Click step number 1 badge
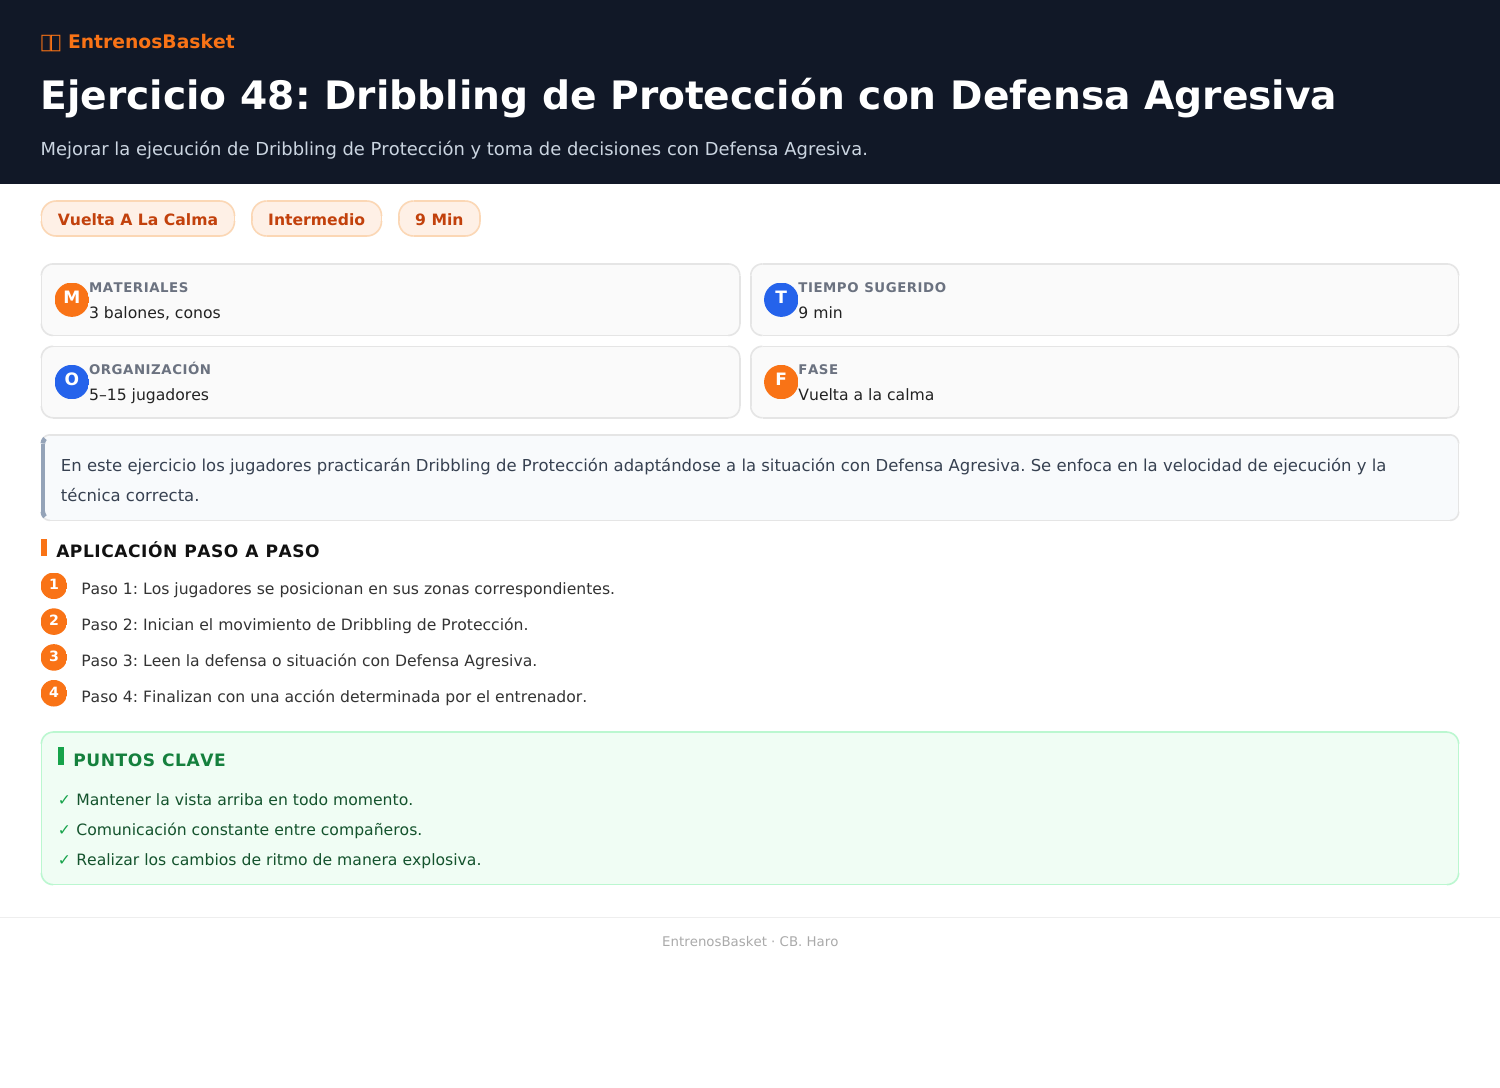 point(54,586)
